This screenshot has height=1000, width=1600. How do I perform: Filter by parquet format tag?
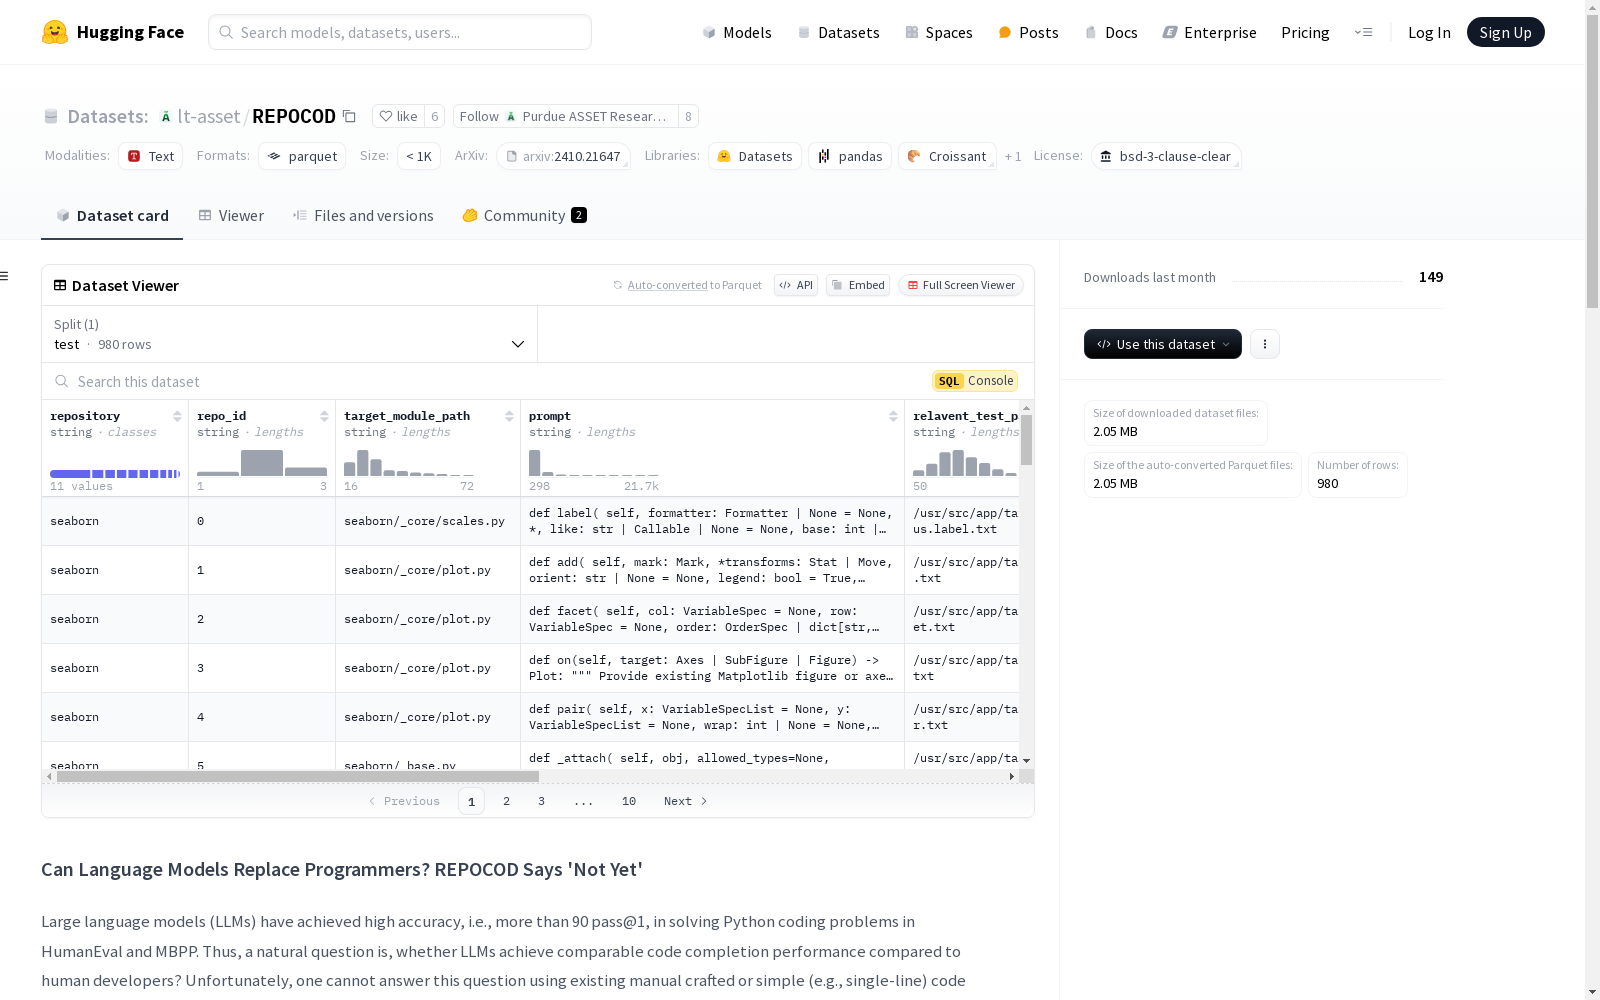coord(302,156)
